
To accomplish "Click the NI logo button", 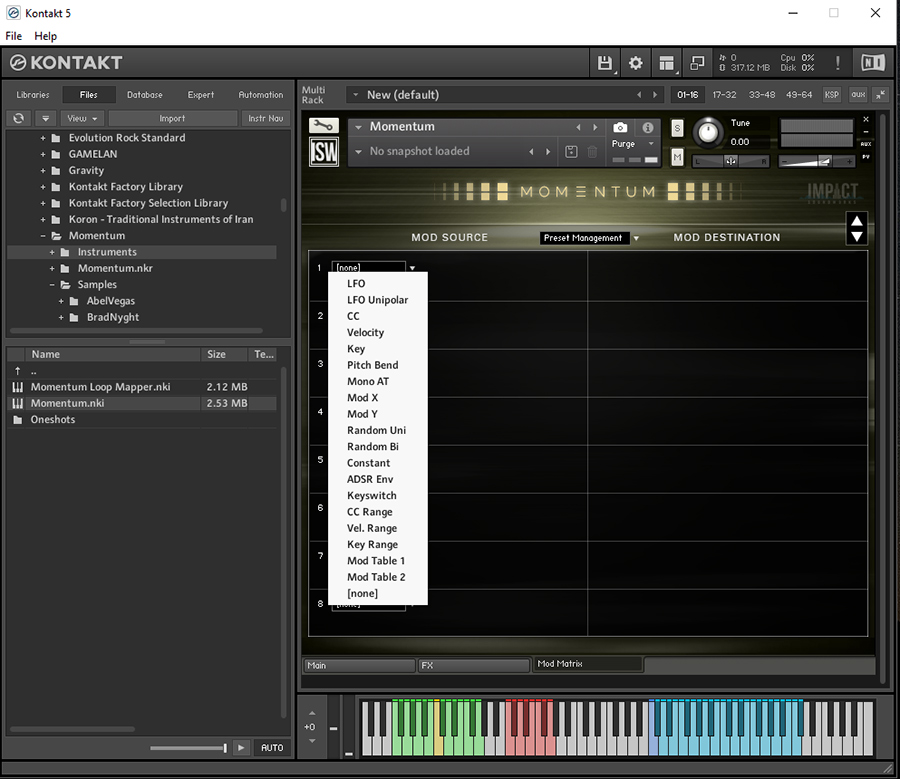I will coord(872,62).
